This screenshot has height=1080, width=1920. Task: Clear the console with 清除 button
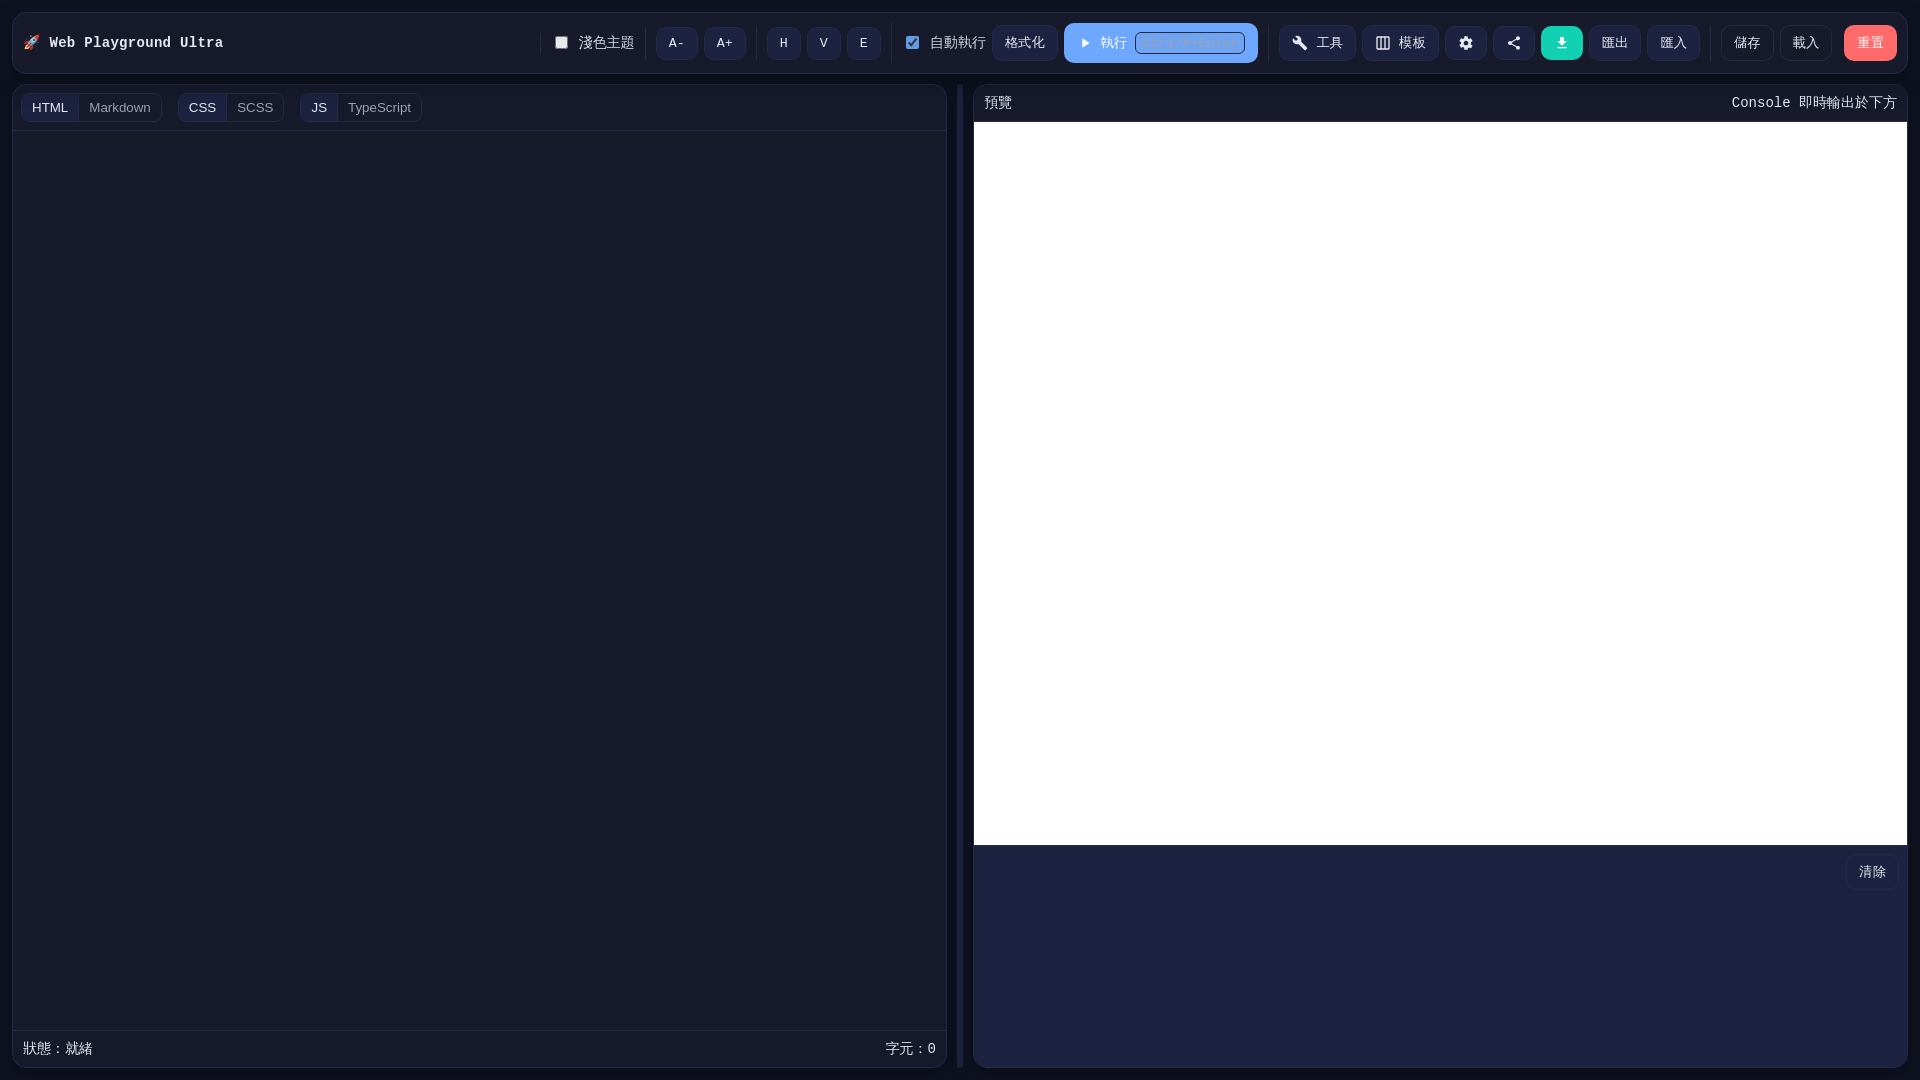coord(1872,872)
